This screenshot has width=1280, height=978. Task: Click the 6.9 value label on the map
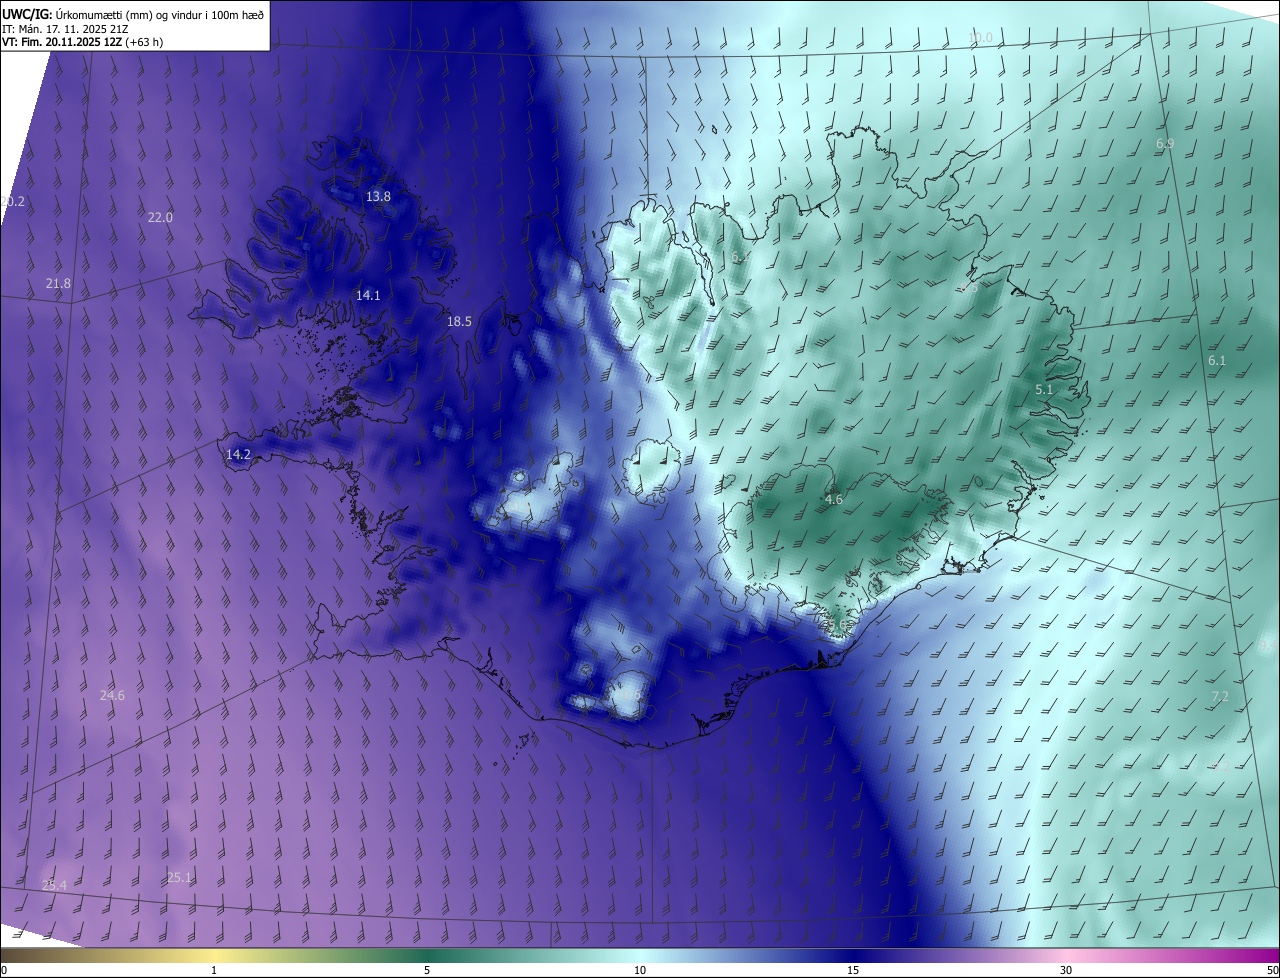(x=1165, y=144)
